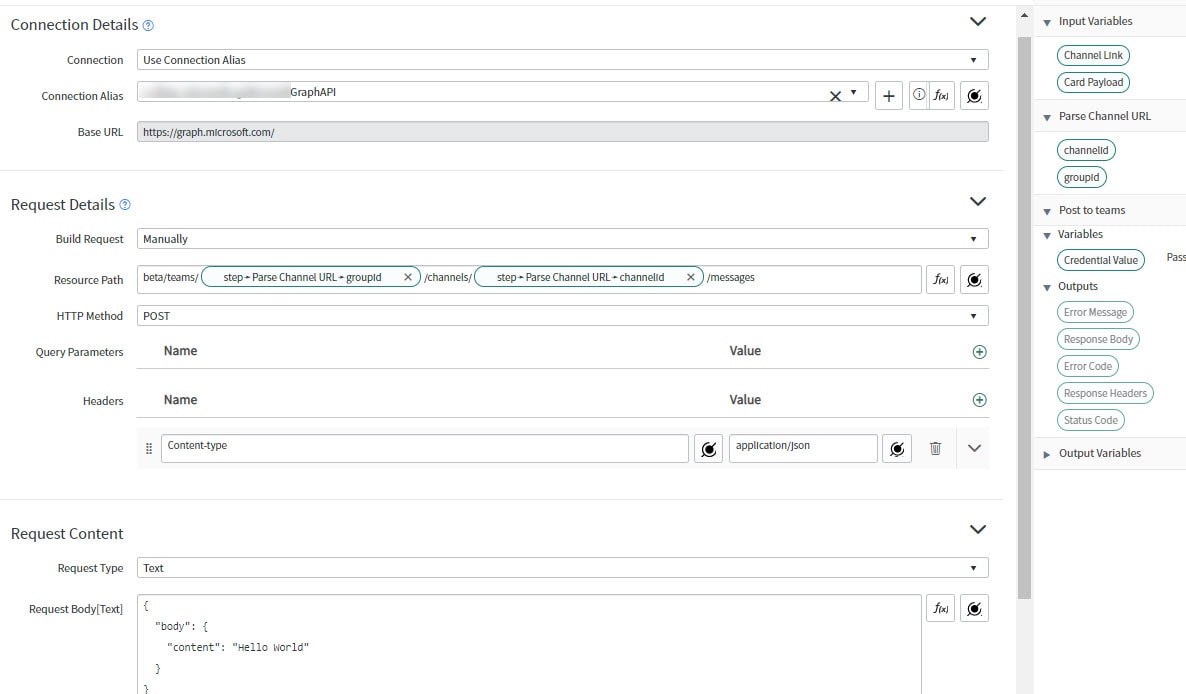Clear the Connection Alias using the X icon
The image size is (1186, 694).
tap(836, 95)
